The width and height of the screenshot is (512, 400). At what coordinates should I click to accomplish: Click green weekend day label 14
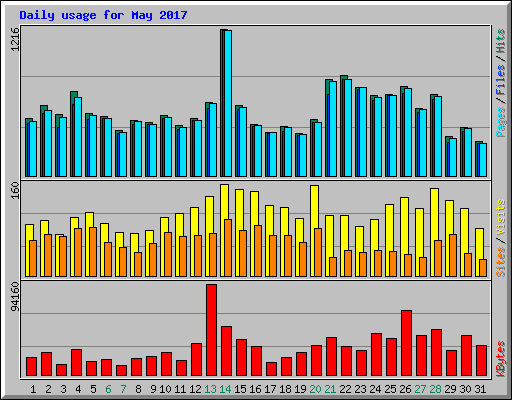(225, 389)
